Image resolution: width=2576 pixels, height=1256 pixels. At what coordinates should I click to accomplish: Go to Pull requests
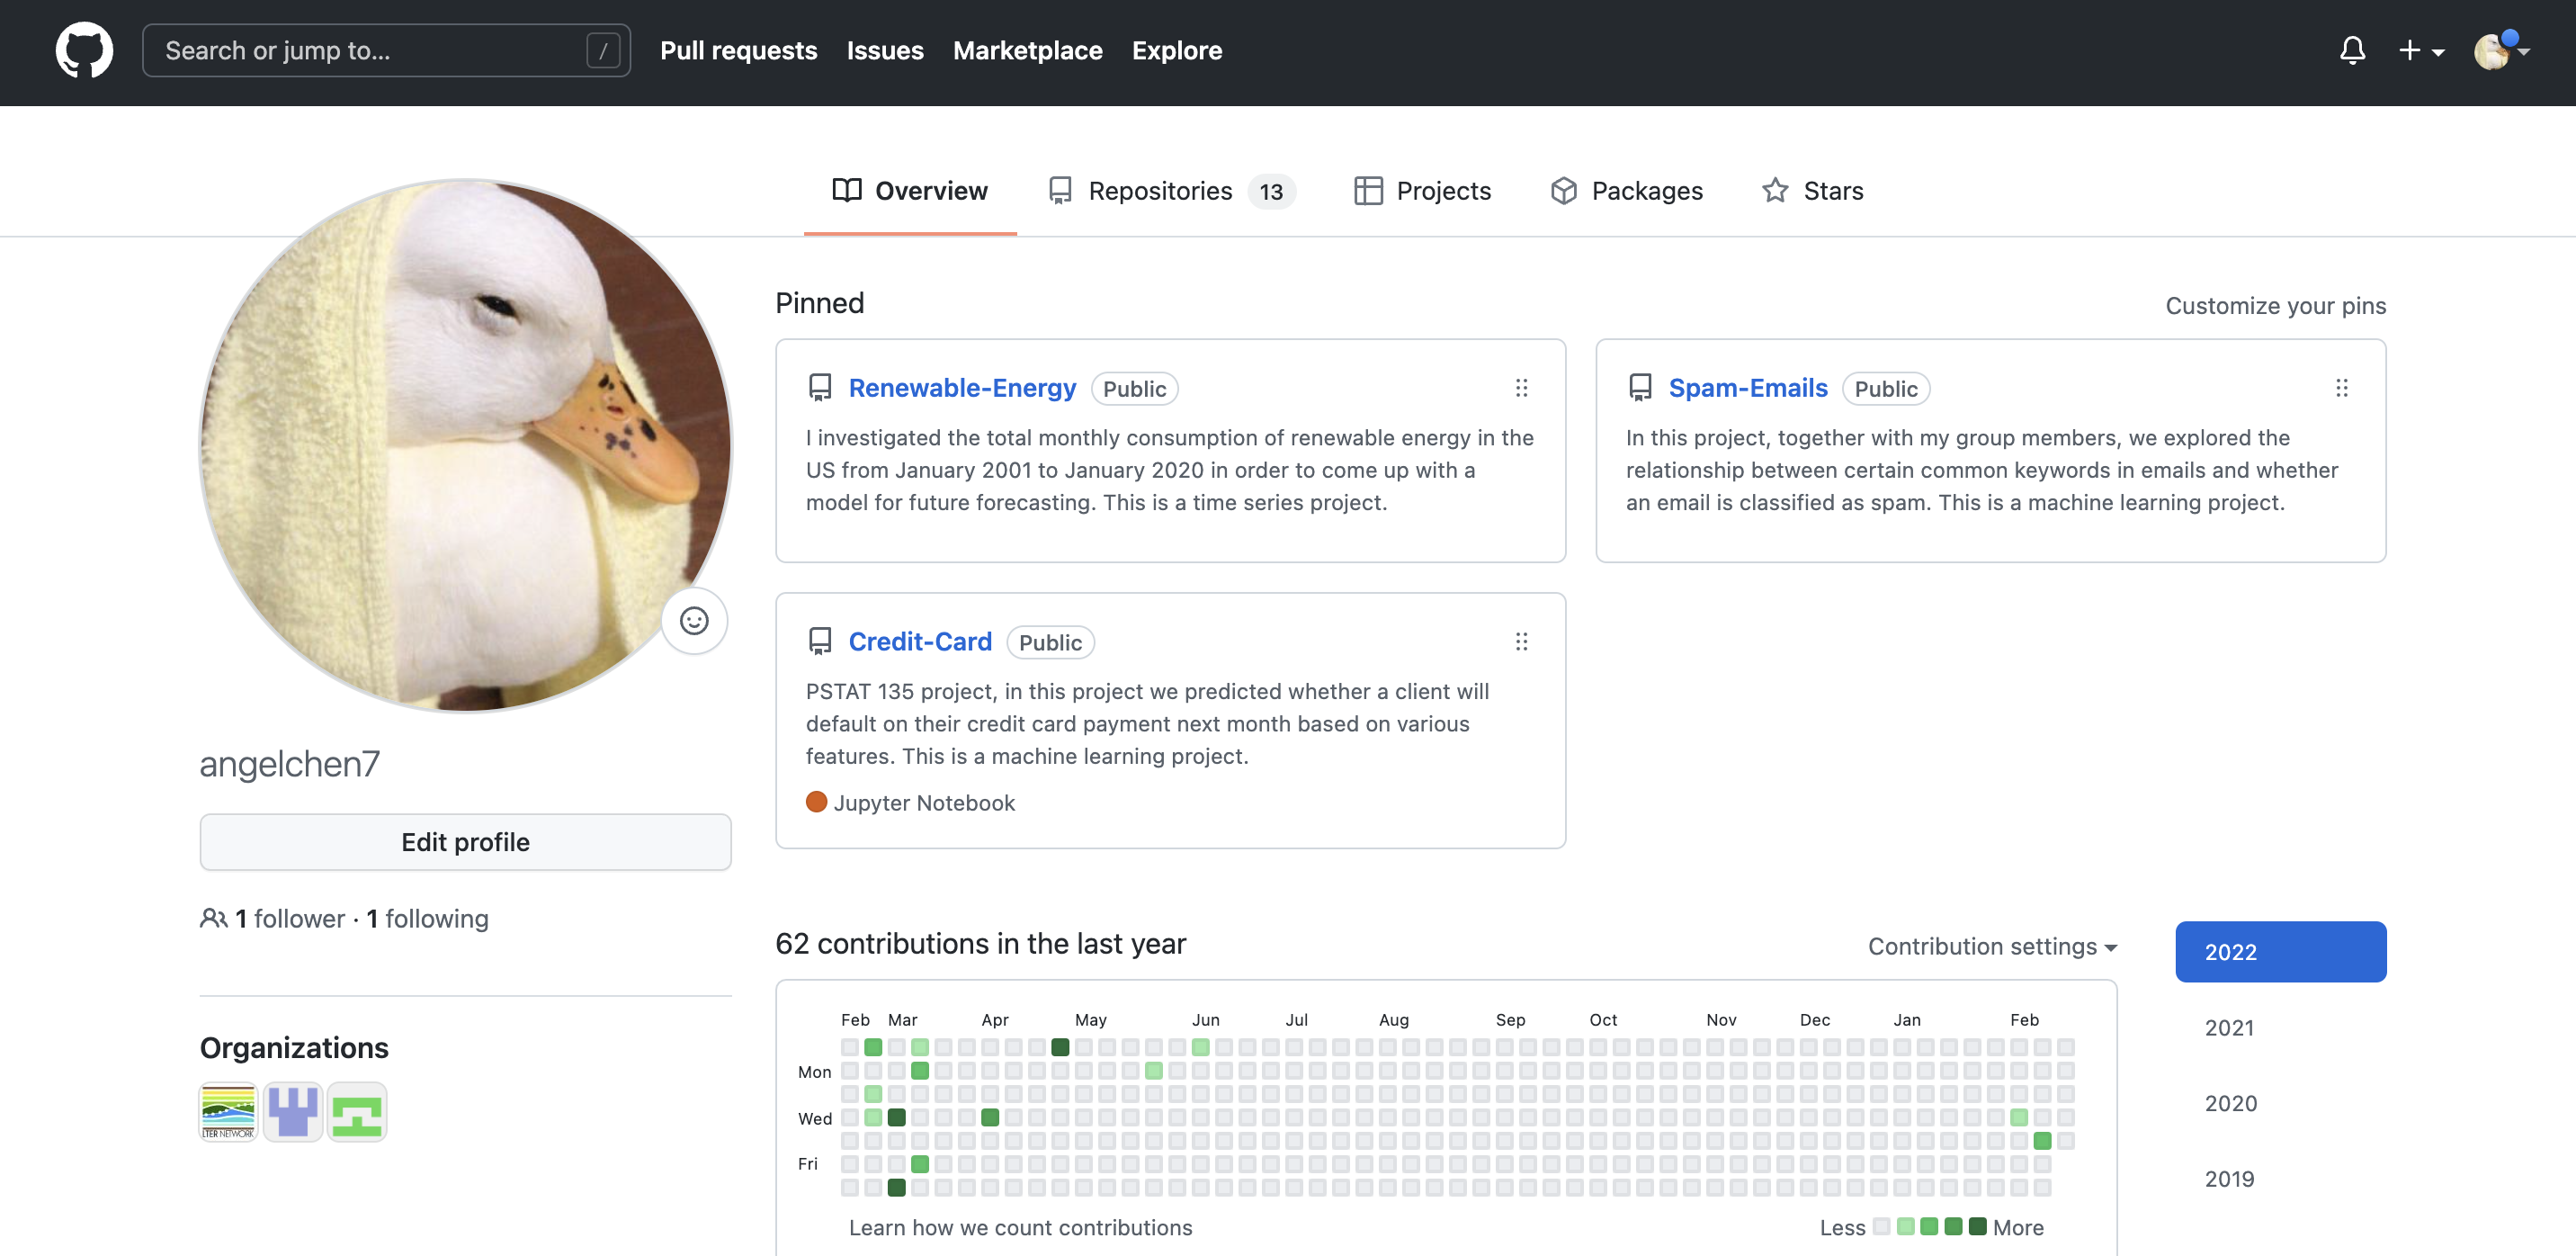(738, 50)
